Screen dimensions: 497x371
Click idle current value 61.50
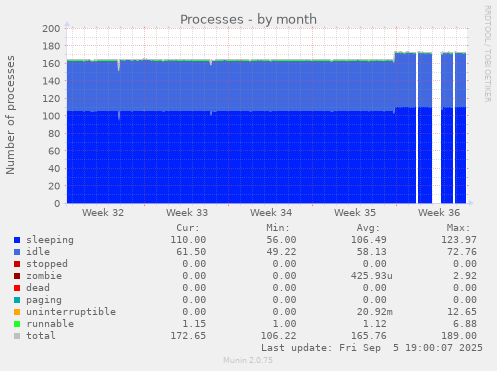191,252
